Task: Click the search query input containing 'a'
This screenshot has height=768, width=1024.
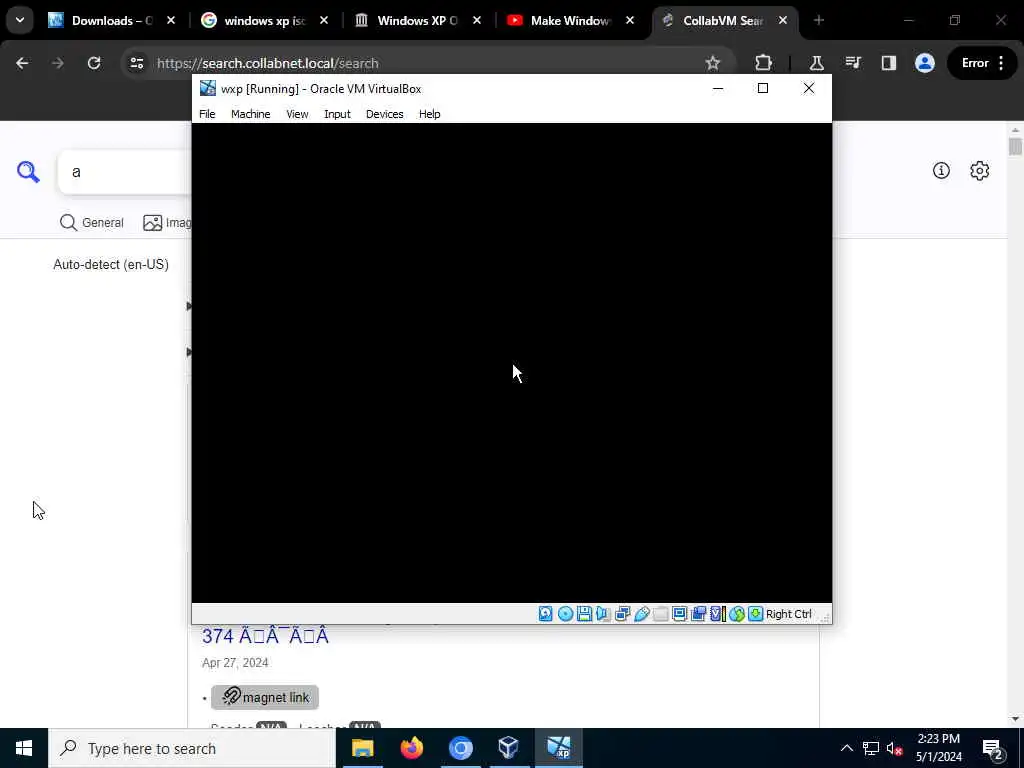Action: (x=124, y=172)
